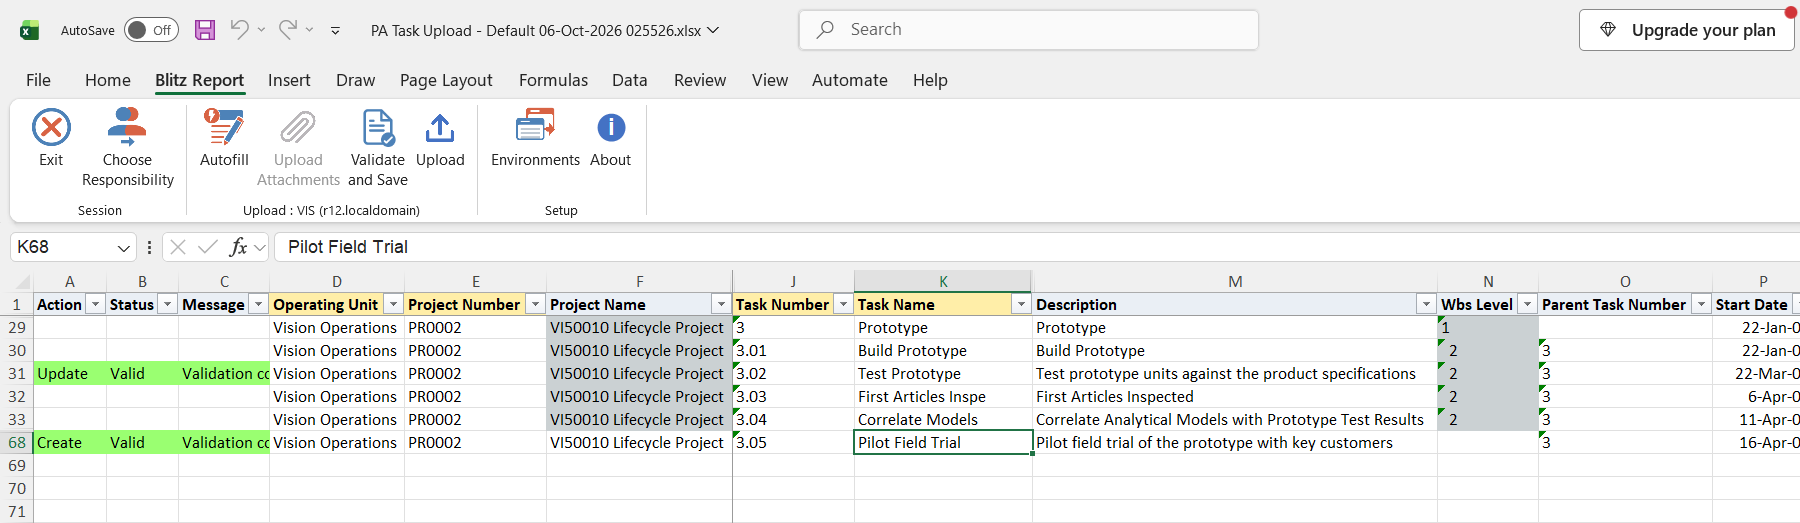Image resolution: width=1800 pixels, height=523 pixels.
Task: Click the formula bar Enter checkmark
Action: pos(208,247)
